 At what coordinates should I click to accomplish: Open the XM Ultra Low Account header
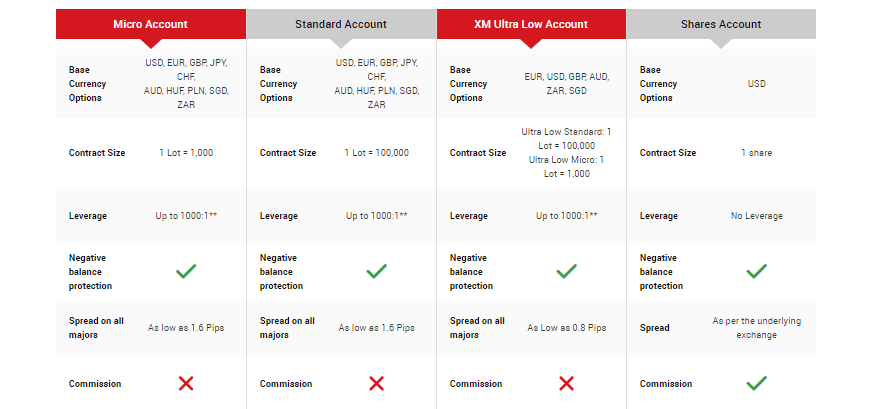pos(531,24)
